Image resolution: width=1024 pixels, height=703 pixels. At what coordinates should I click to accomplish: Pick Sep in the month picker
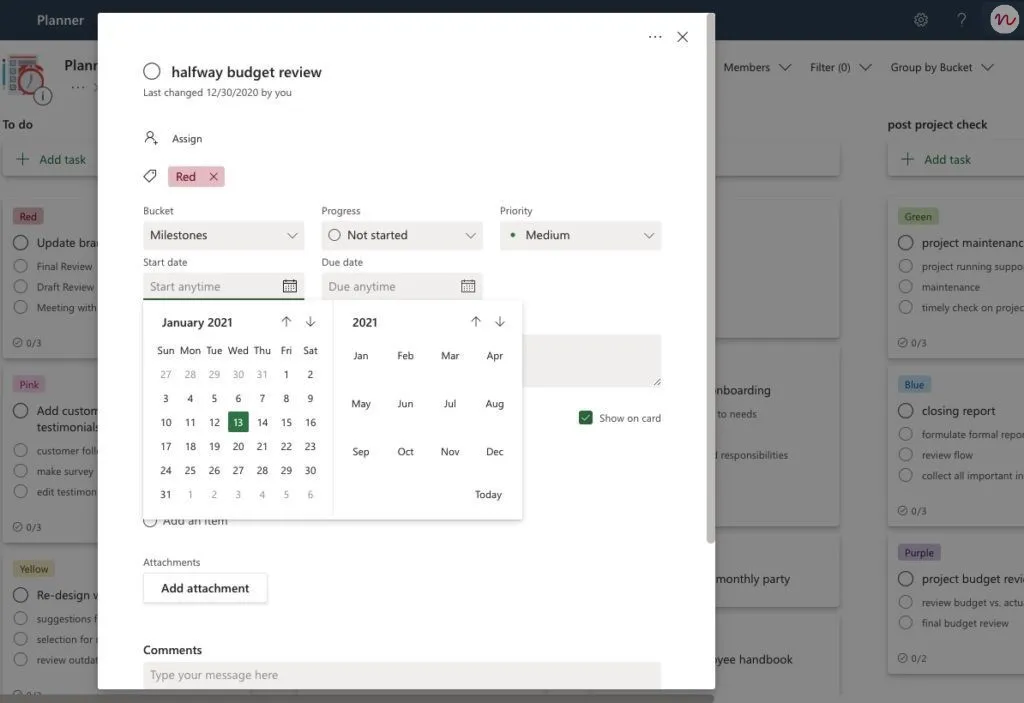[x=360, y=451]
